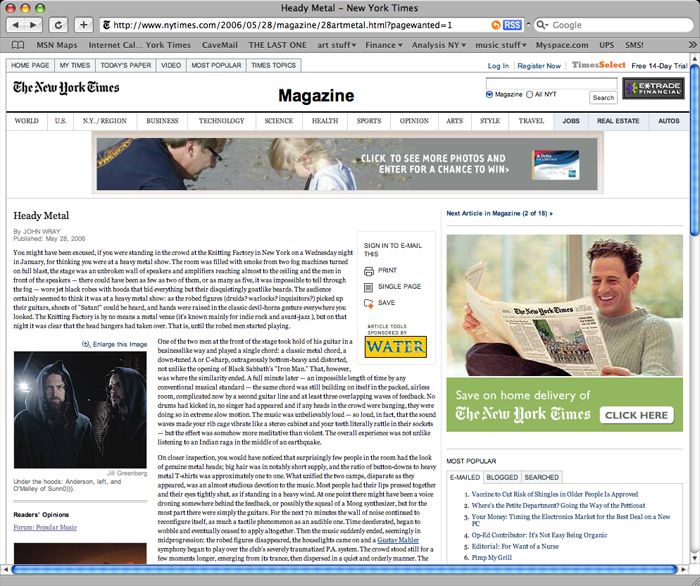Open the CaveMail bookmark
This screenshot has height=586, width=700.
[x=220, y=45]
